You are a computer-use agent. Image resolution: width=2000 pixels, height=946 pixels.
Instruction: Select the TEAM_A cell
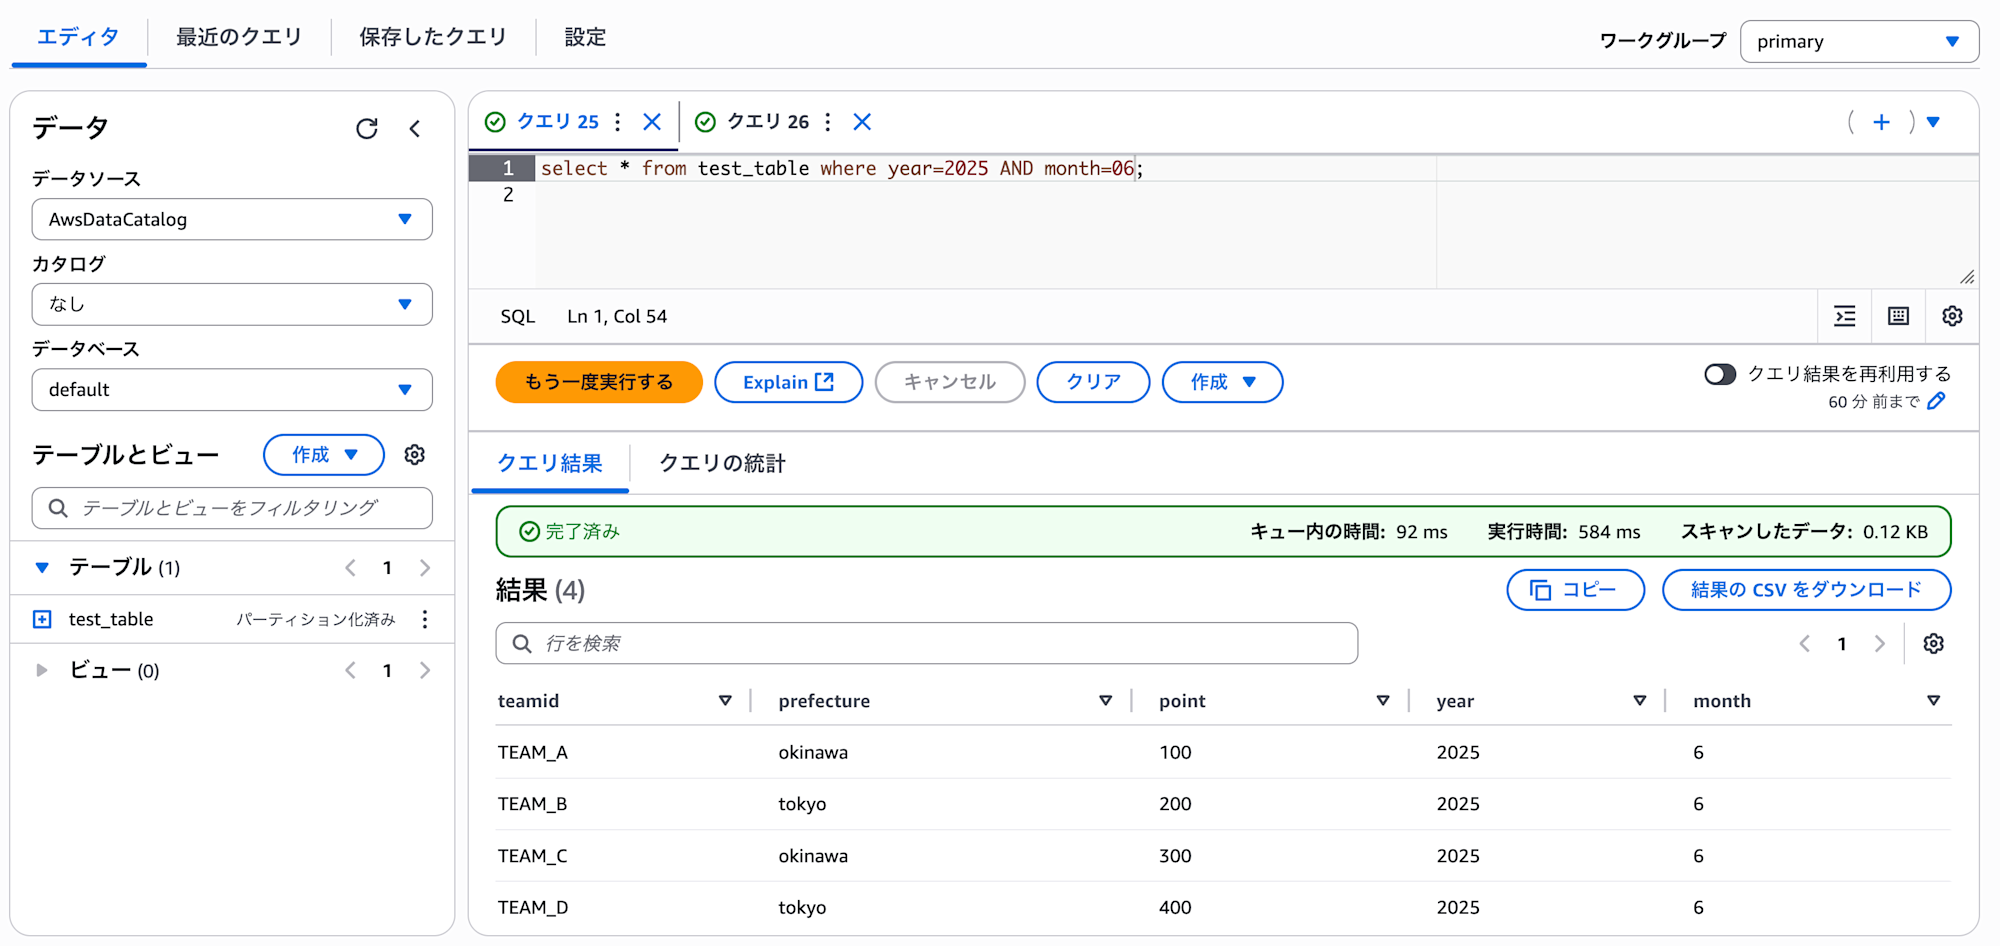point(533,753)
